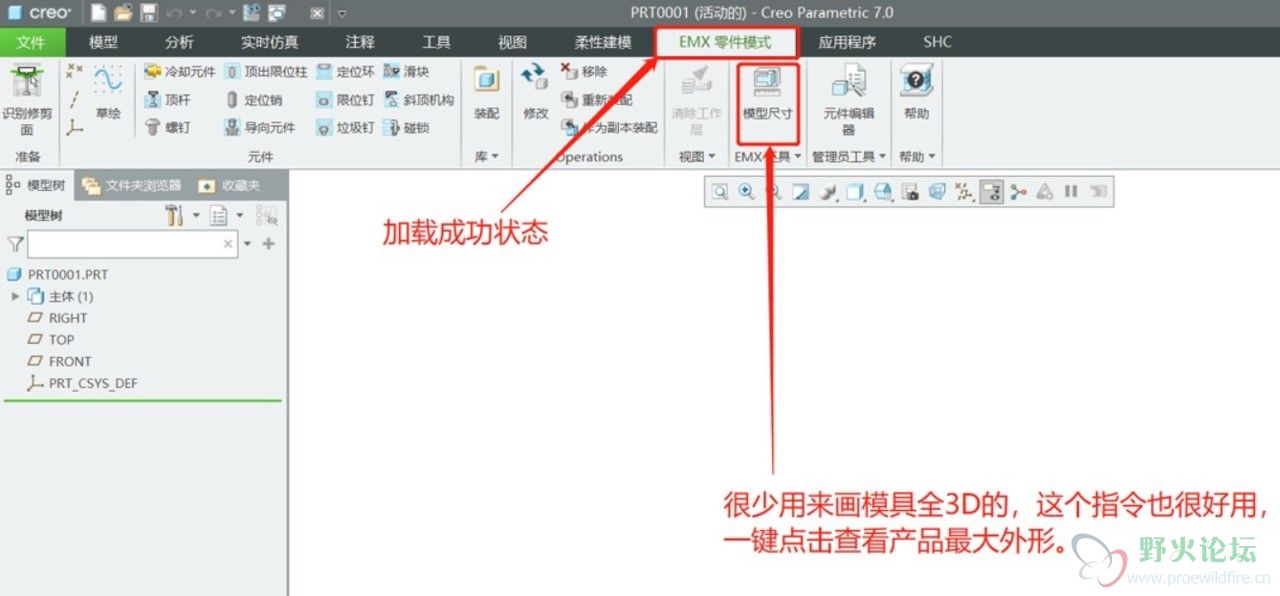Add a 定位环 locating ring

[x=345, y=72]
